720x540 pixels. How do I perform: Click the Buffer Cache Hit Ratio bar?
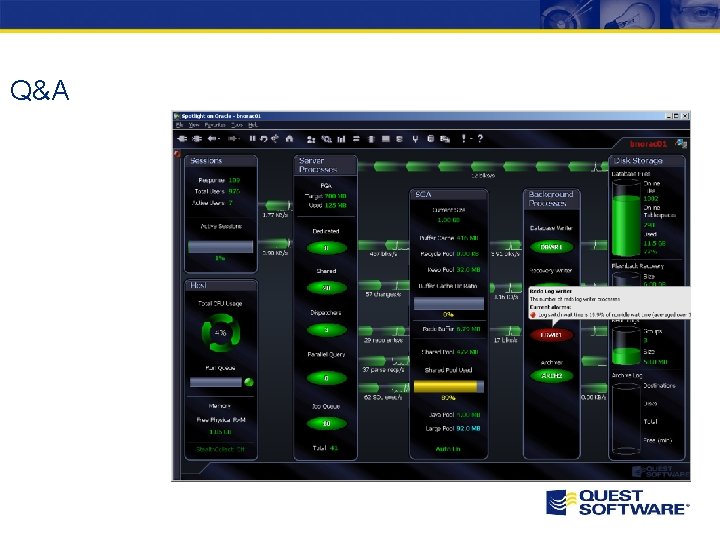(449, 303)
